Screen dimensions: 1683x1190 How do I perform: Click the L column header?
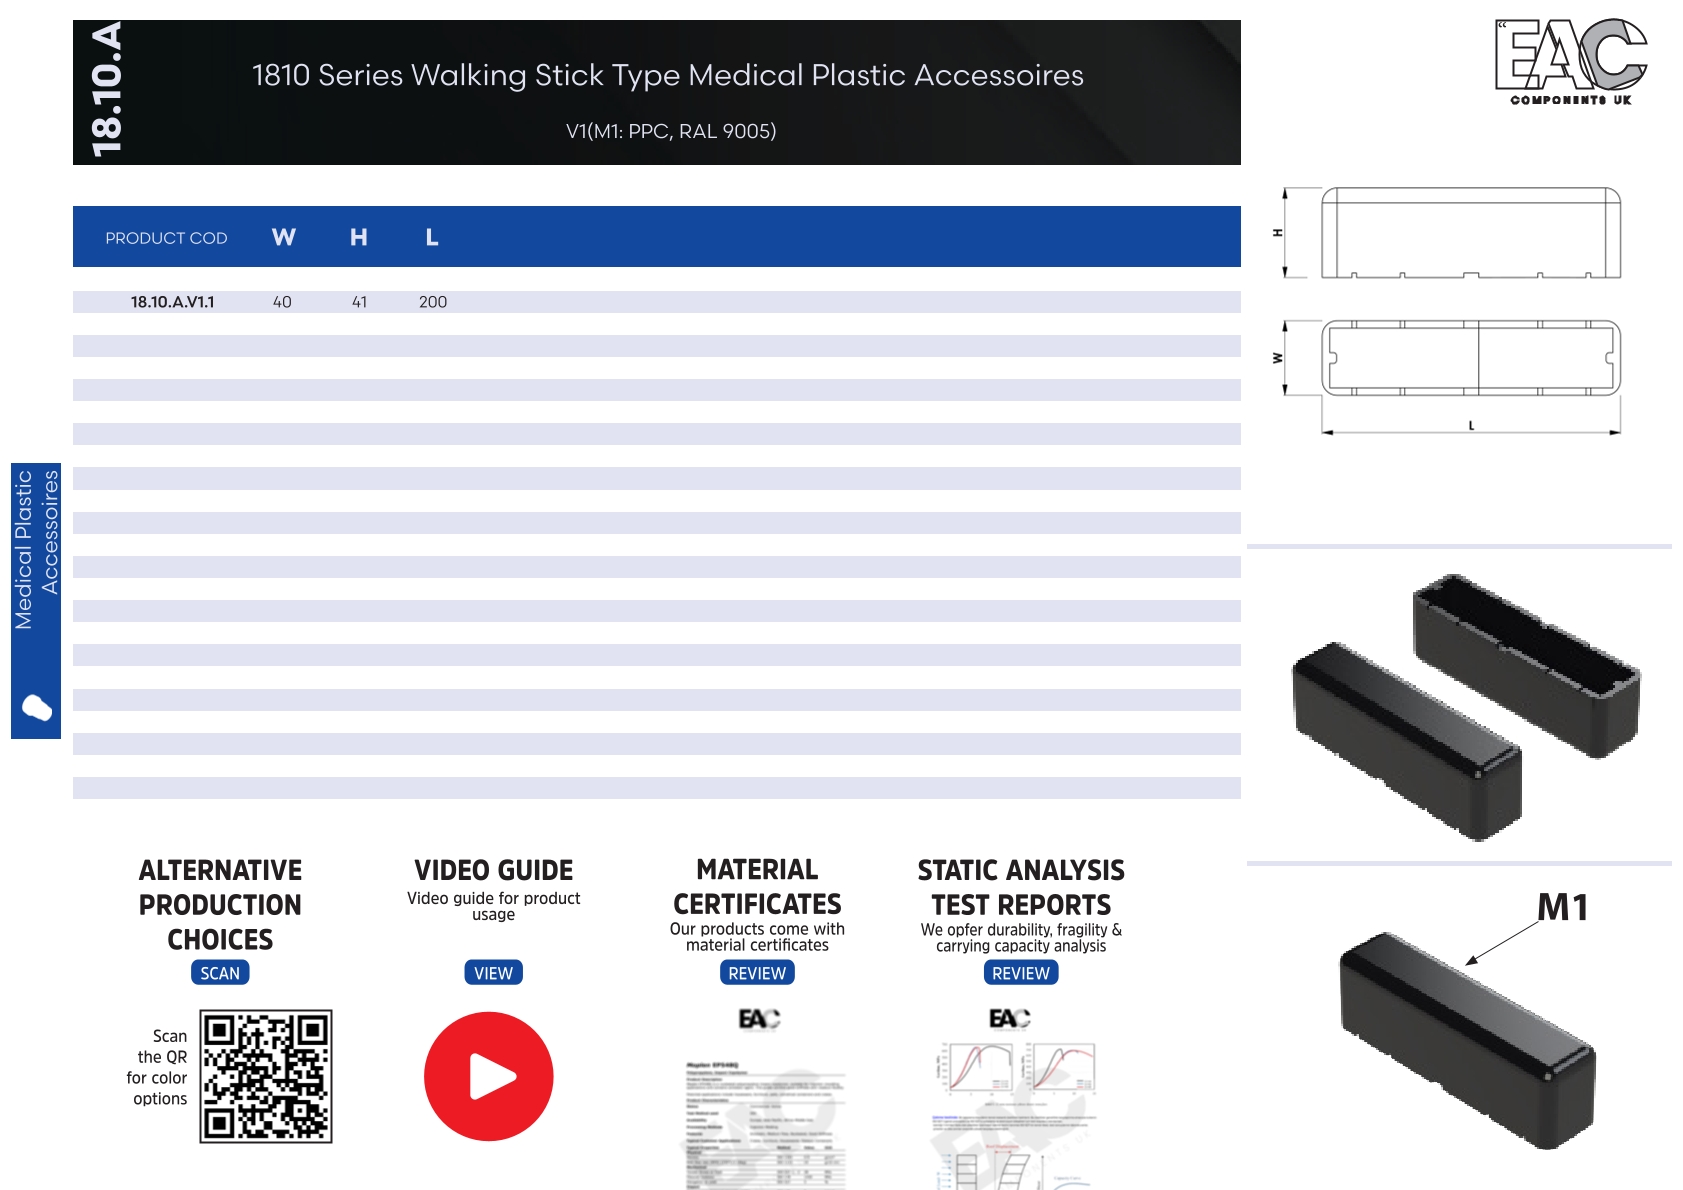tap(432, 237)
